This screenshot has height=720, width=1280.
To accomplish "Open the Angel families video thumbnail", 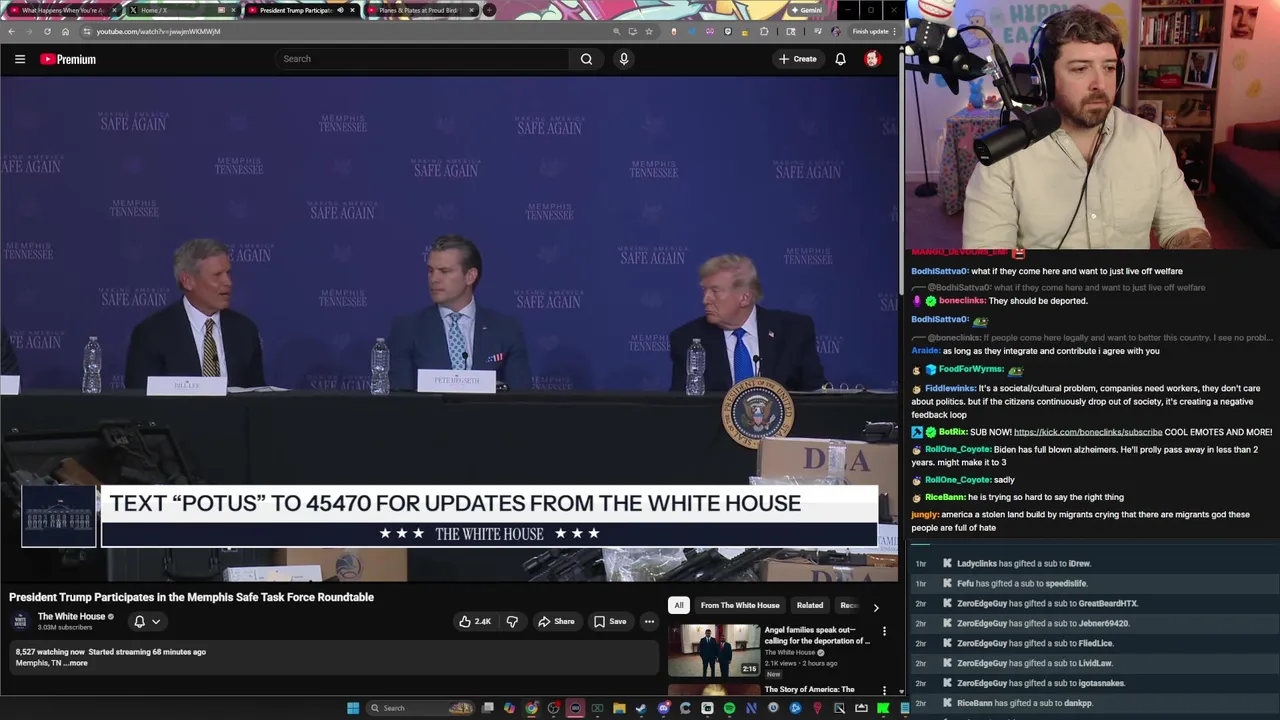I will [x=714, y=650].
